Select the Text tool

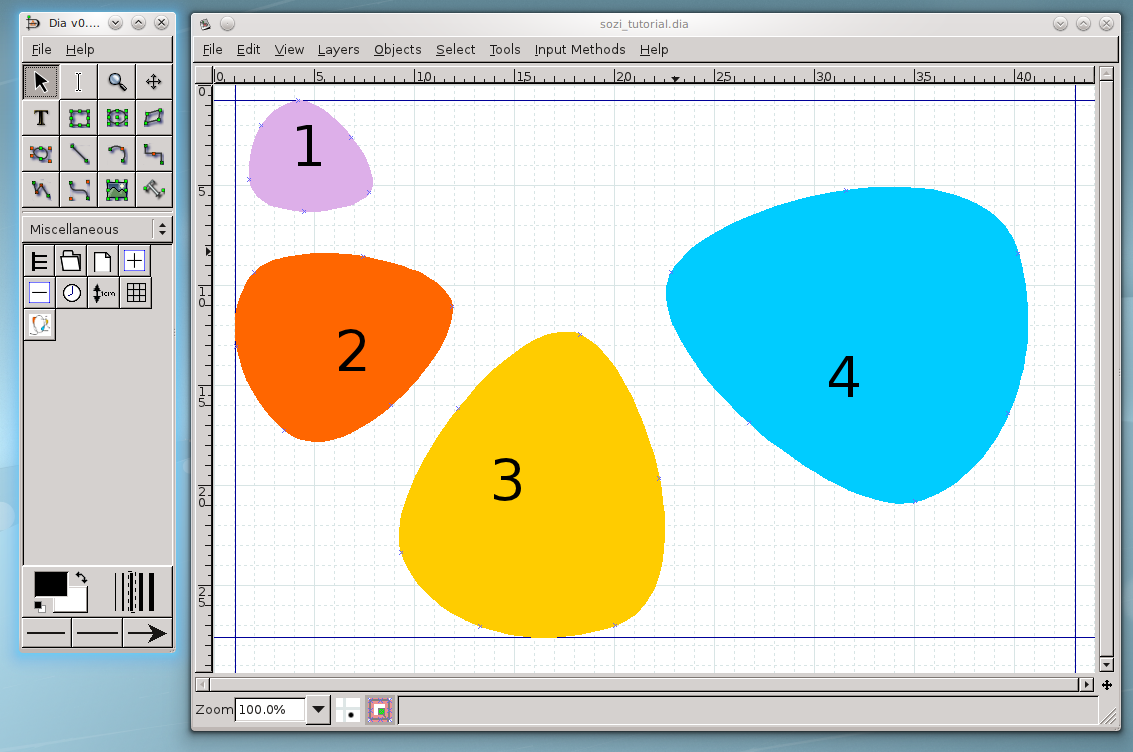pos(41,118)
